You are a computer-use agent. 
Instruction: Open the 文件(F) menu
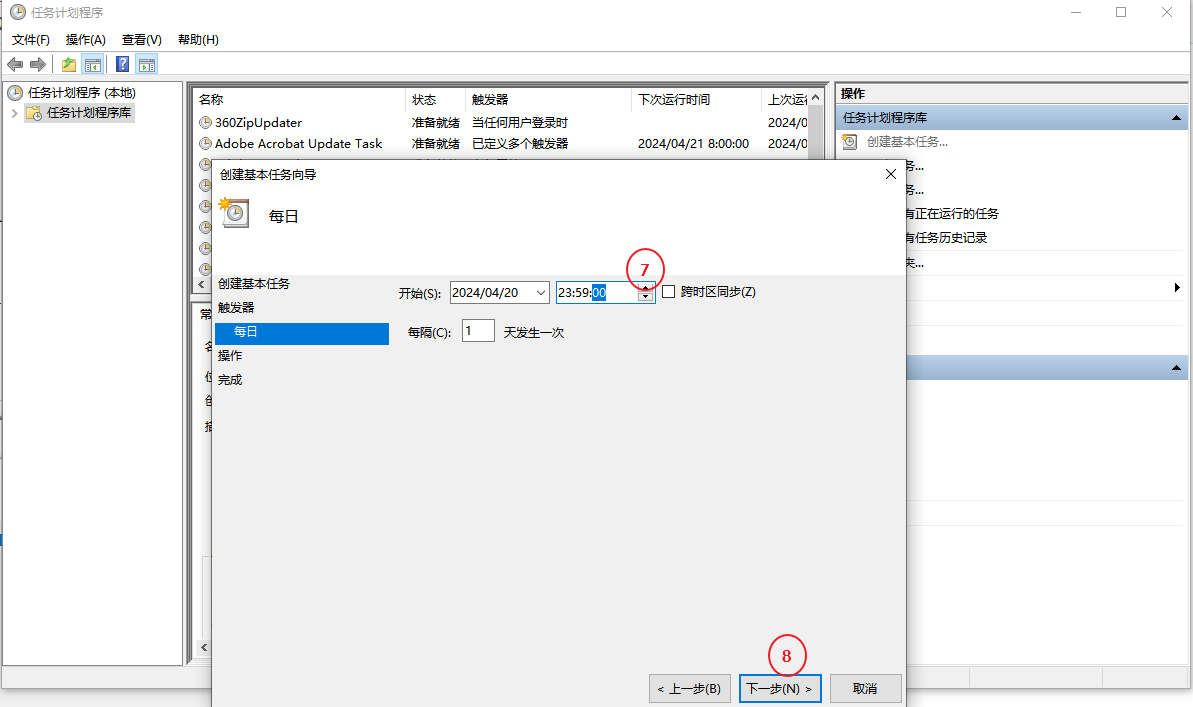30,40
